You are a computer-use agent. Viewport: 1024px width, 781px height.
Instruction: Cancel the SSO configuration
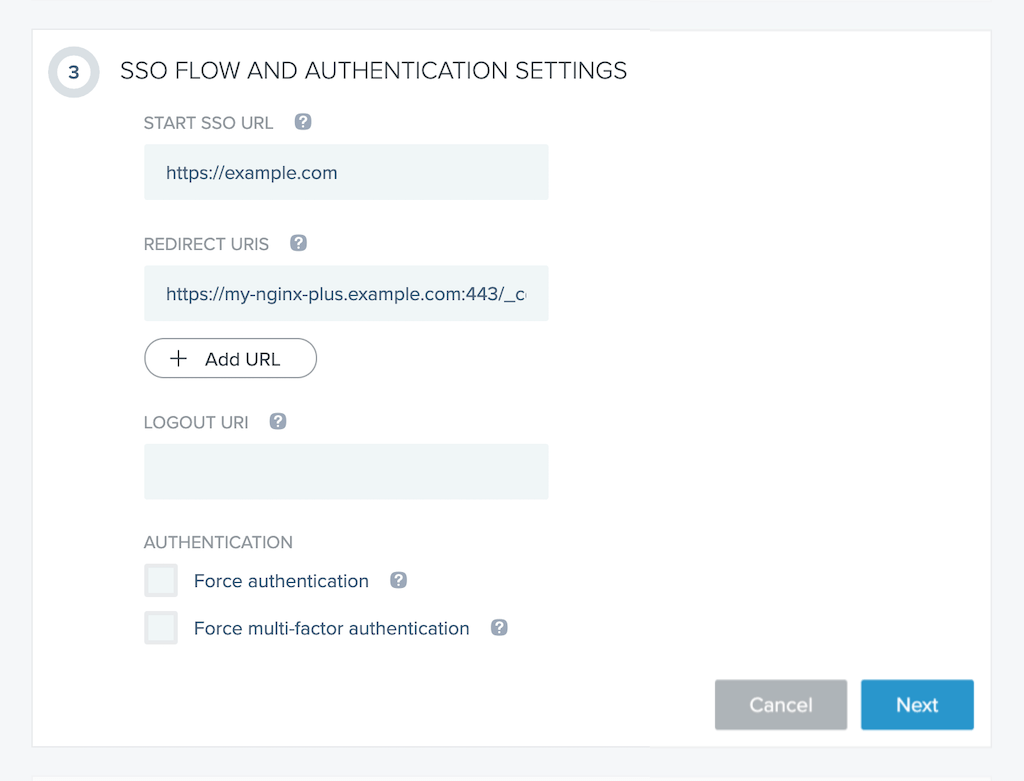point(780,705)
